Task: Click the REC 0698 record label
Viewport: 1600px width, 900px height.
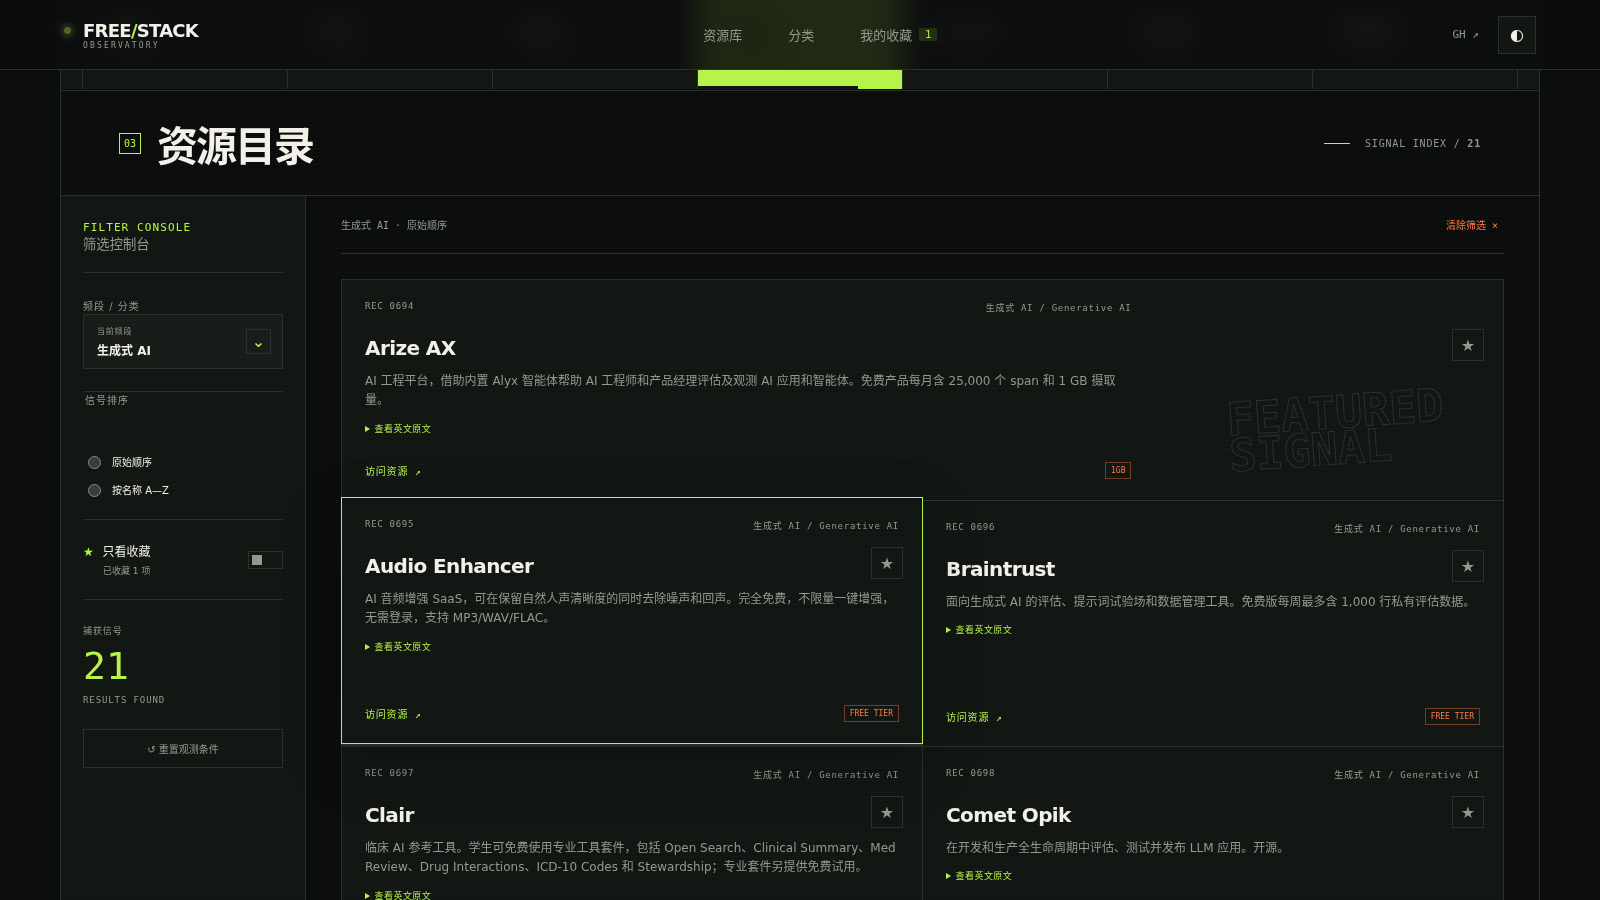Action: 970,773
